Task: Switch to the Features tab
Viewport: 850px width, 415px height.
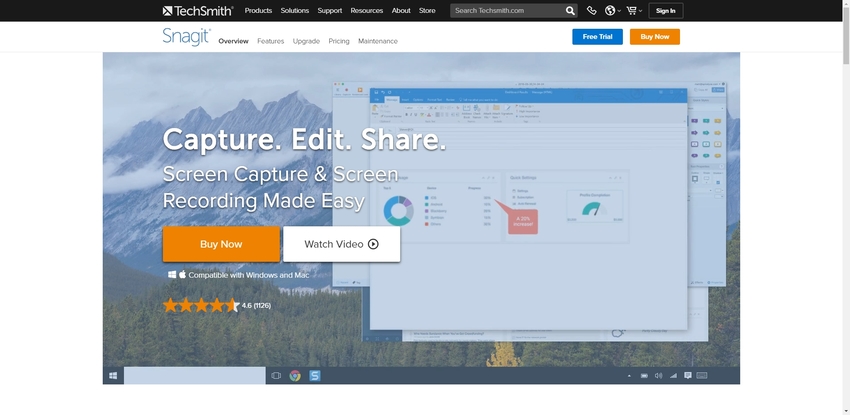Action: coord(271,41)
